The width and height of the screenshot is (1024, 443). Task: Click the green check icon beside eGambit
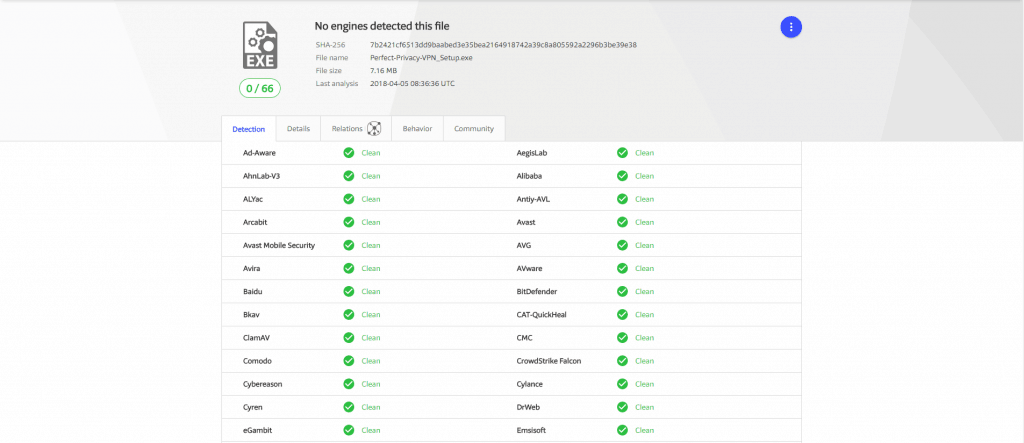coord(349,430)
